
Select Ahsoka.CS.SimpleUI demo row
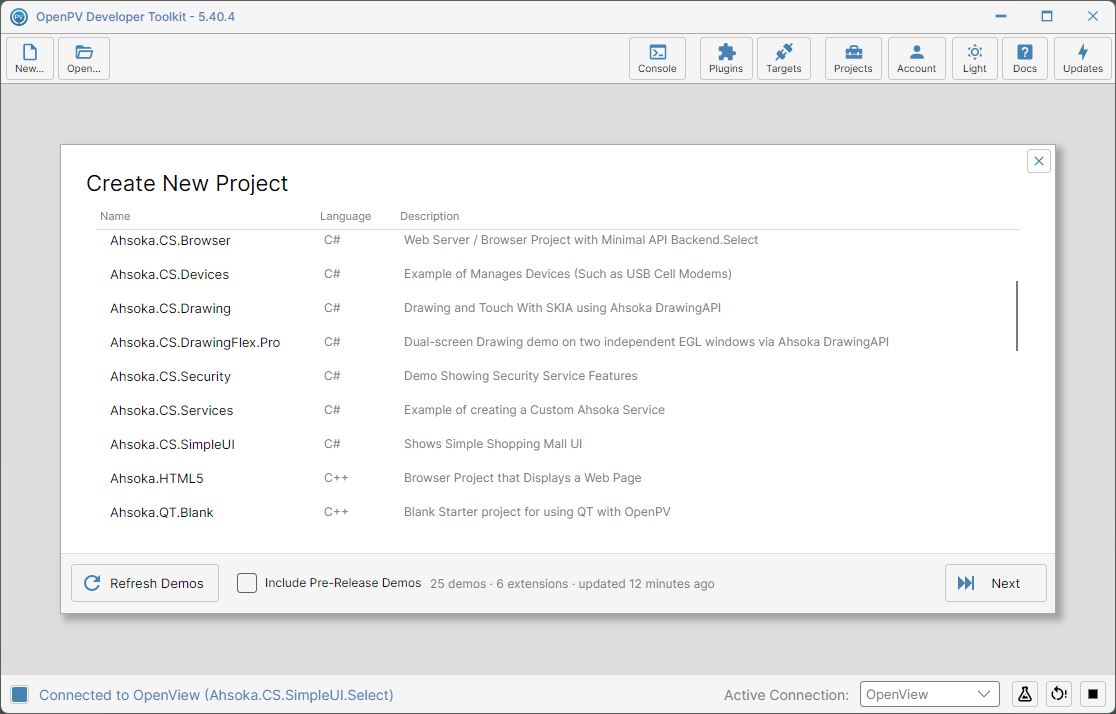click(558, 444)
